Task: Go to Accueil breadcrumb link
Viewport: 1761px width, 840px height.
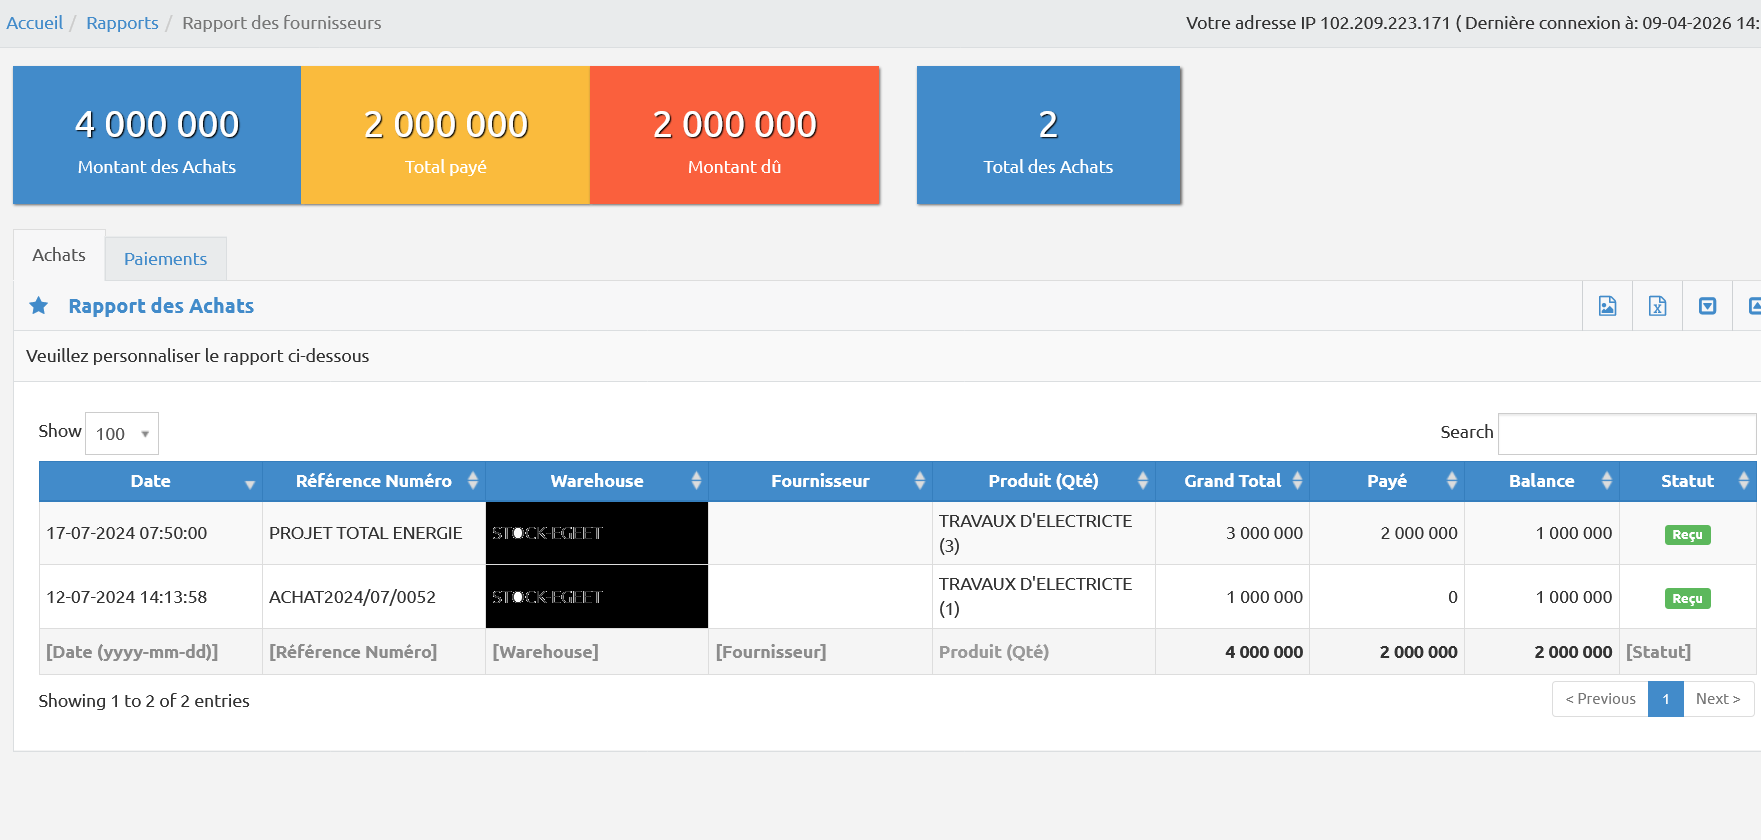Action: tap(35, 23)
